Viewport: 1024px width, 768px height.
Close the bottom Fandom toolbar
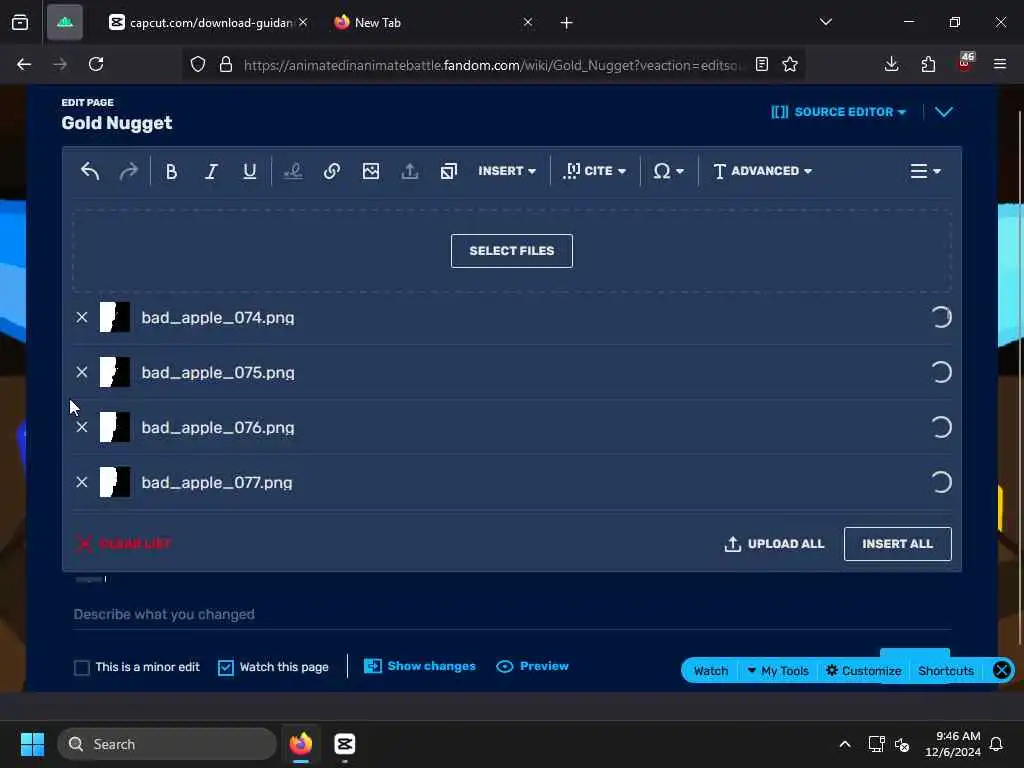pyautogui.click(x=1001, y=670)
